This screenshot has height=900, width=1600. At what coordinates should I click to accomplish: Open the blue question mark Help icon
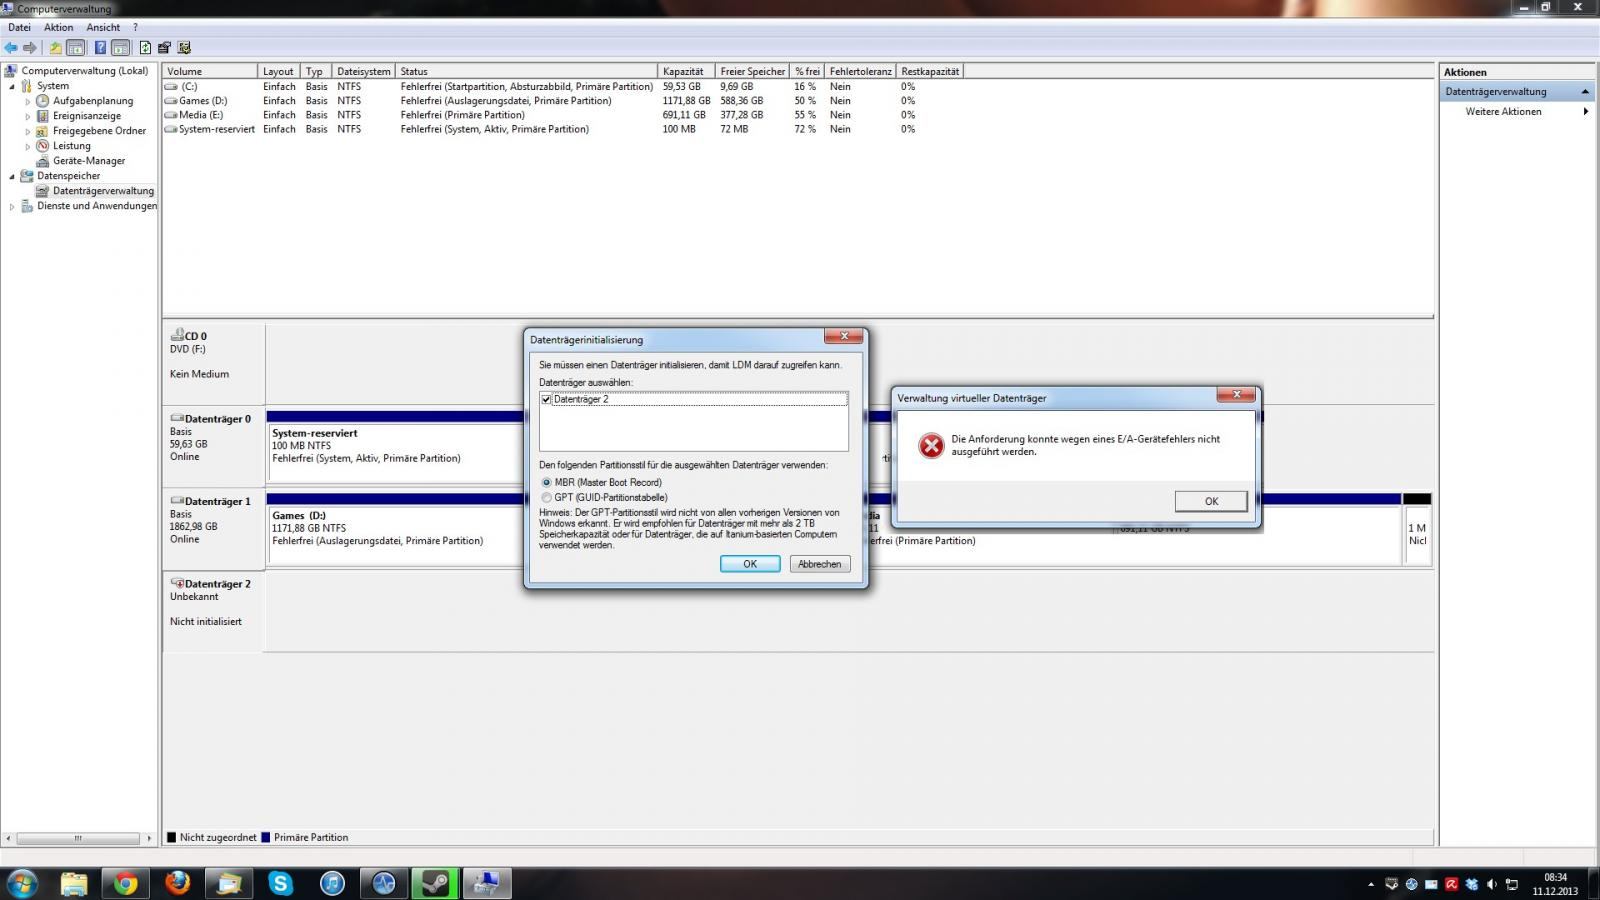click(100, 47)
